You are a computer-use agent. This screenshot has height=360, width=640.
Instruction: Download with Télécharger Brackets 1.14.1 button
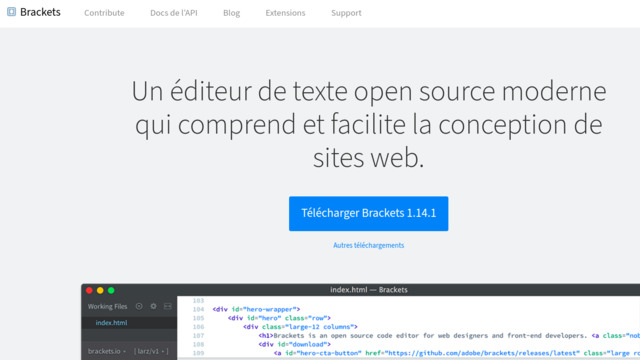369,213
